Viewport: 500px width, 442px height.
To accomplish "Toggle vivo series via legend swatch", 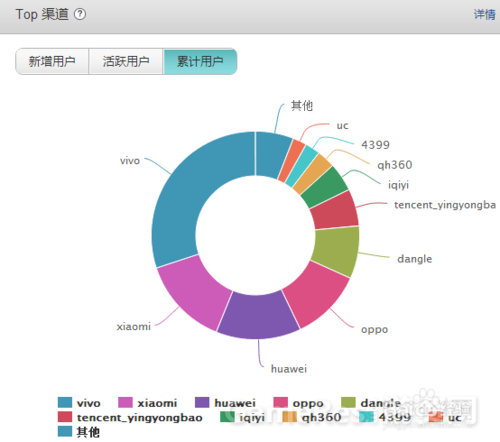I will tap(65, 402).
